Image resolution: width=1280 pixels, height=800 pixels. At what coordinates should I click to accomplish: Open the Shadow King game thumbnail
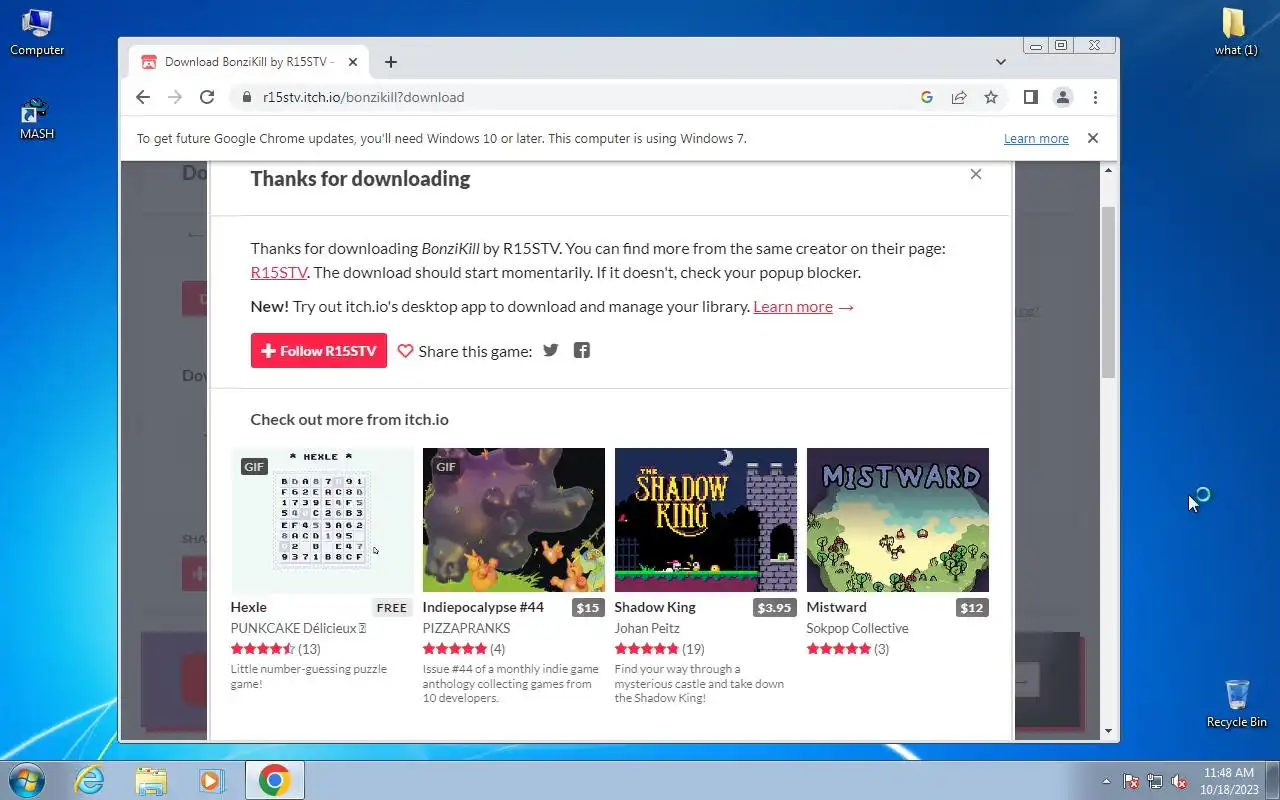point(706,520)
